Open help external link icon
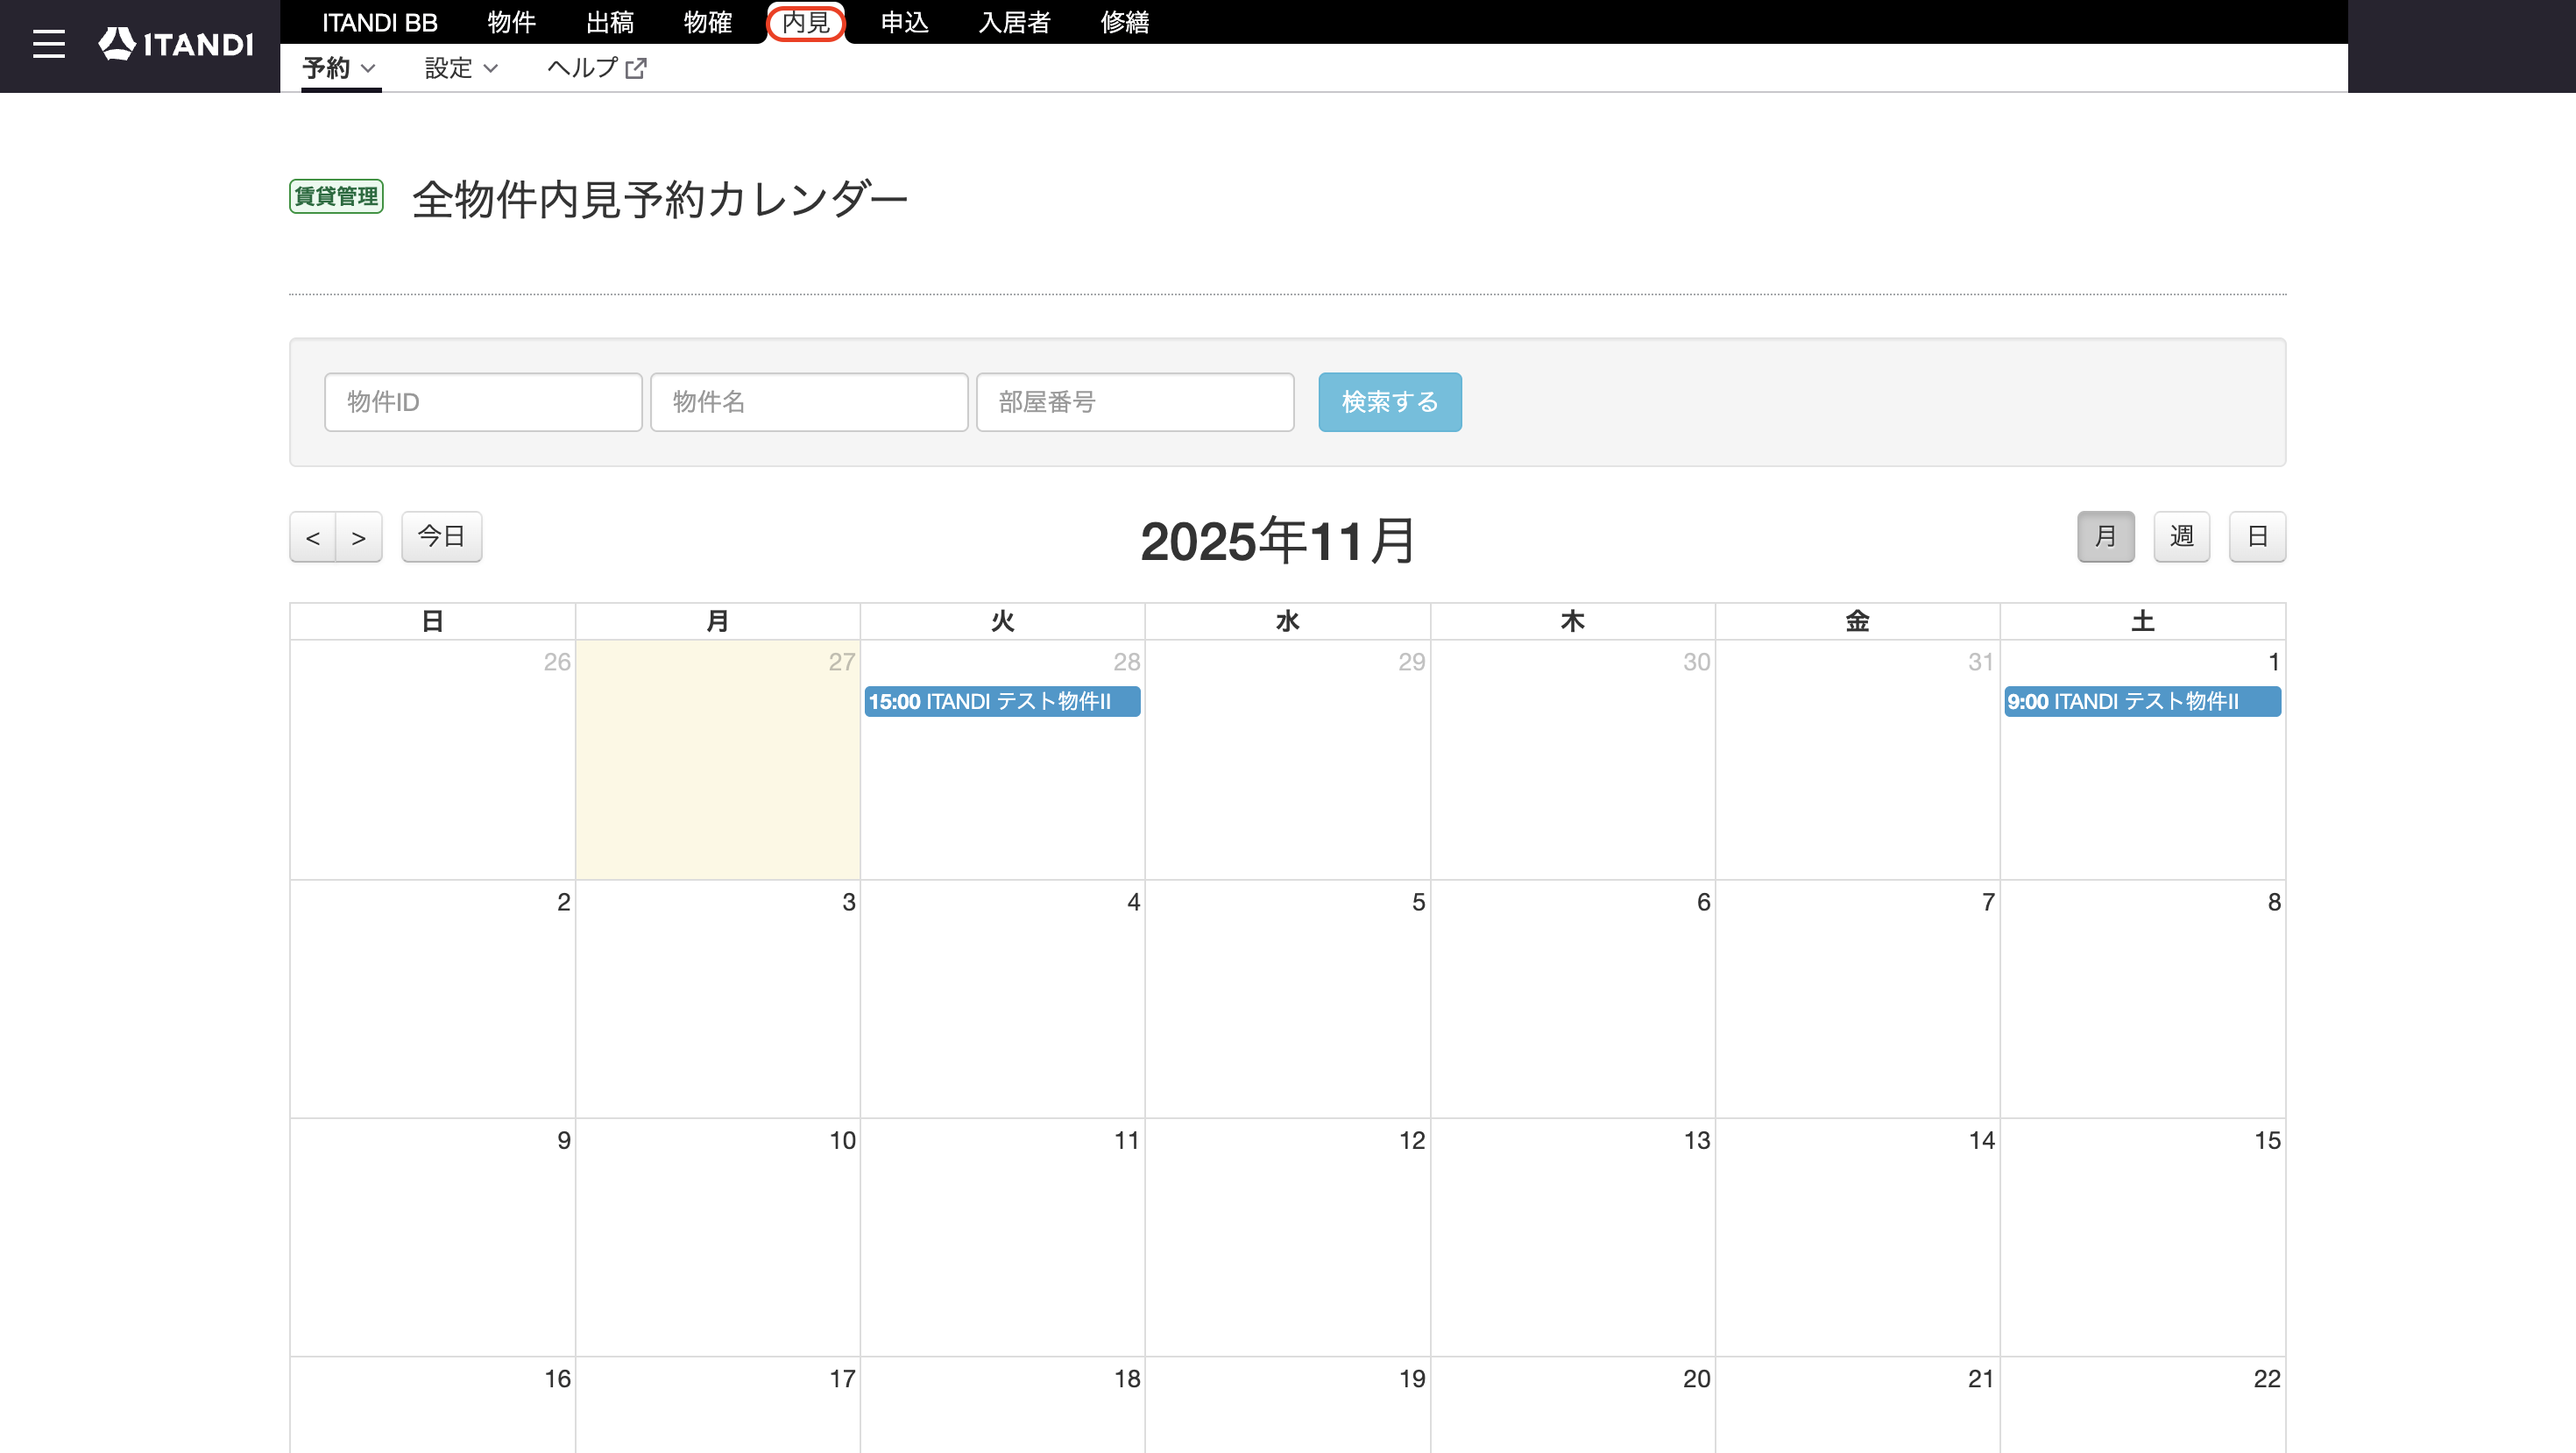The image size is (2576, 1453). [636, 68]
